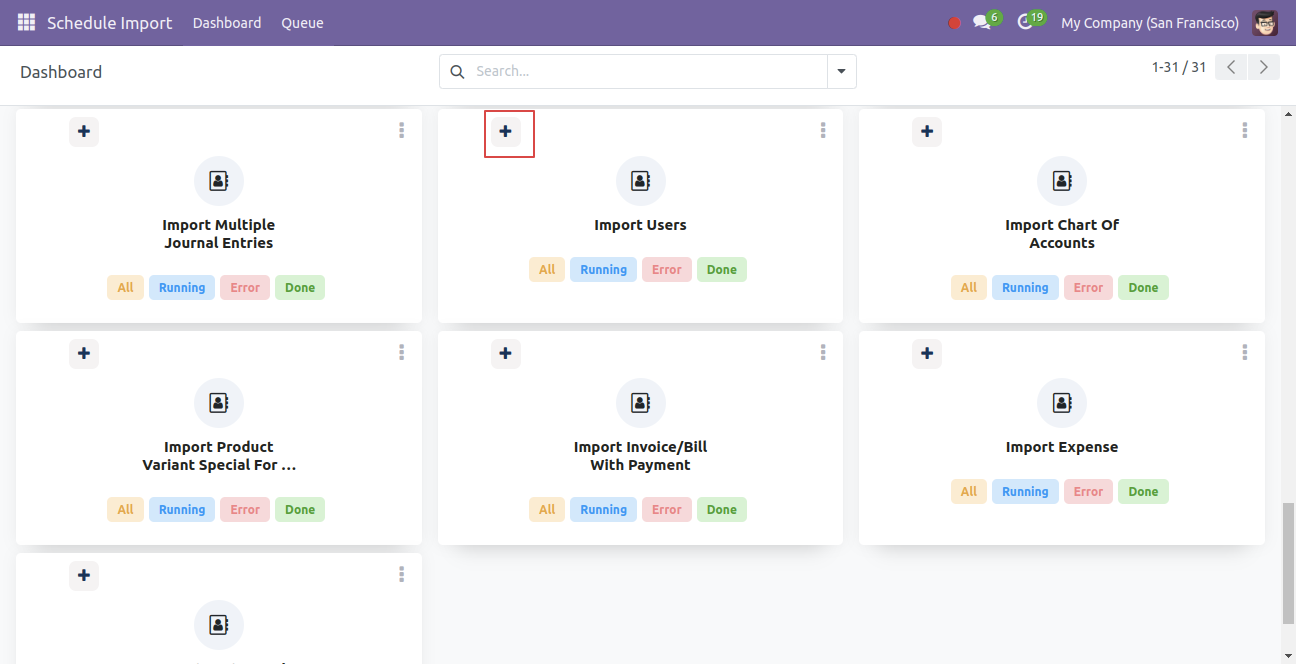
Task: Click the Import Product Variant address-book icon
Action: coord(219,403)
